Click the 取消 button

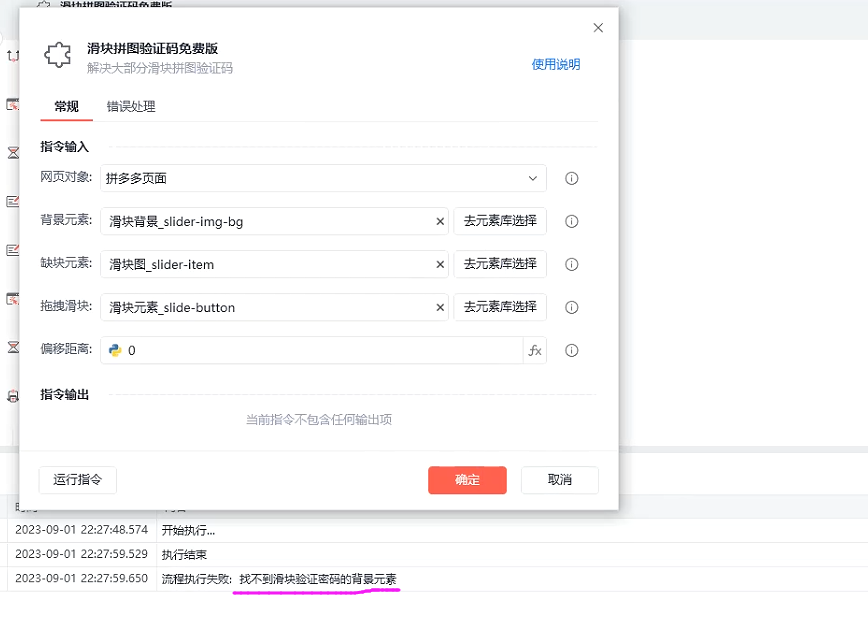click(559, 480)
